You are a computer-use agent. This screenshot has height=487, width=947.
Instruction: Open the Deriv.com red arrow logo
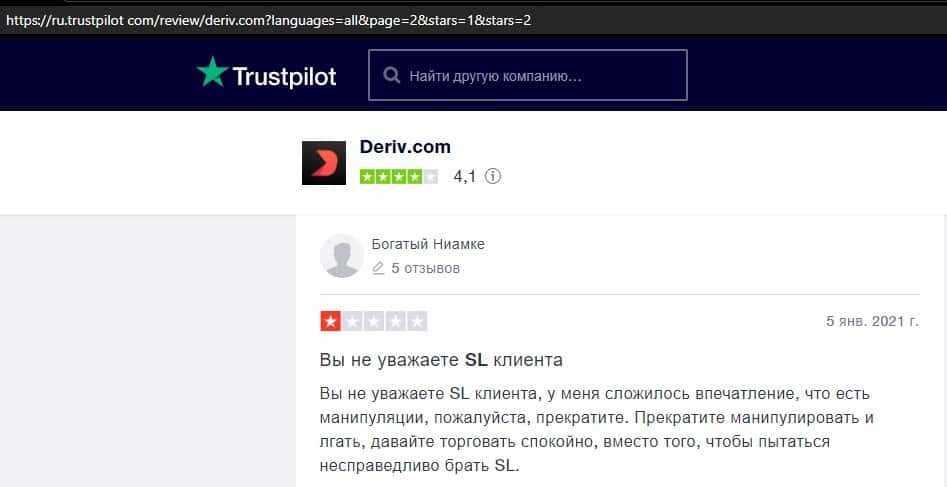(324, 163)
